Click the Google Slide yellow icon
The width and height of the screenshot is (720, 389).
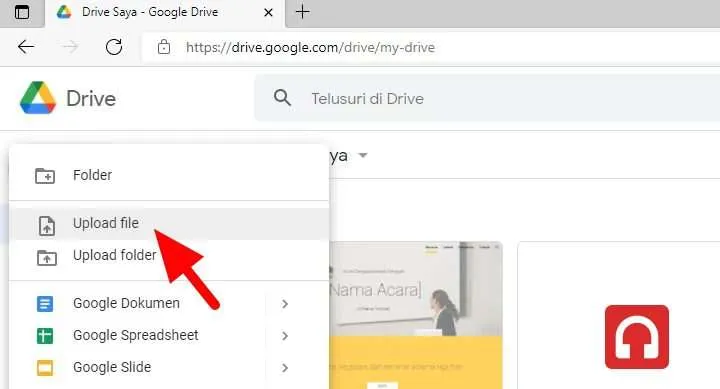(x=45, y=367)
